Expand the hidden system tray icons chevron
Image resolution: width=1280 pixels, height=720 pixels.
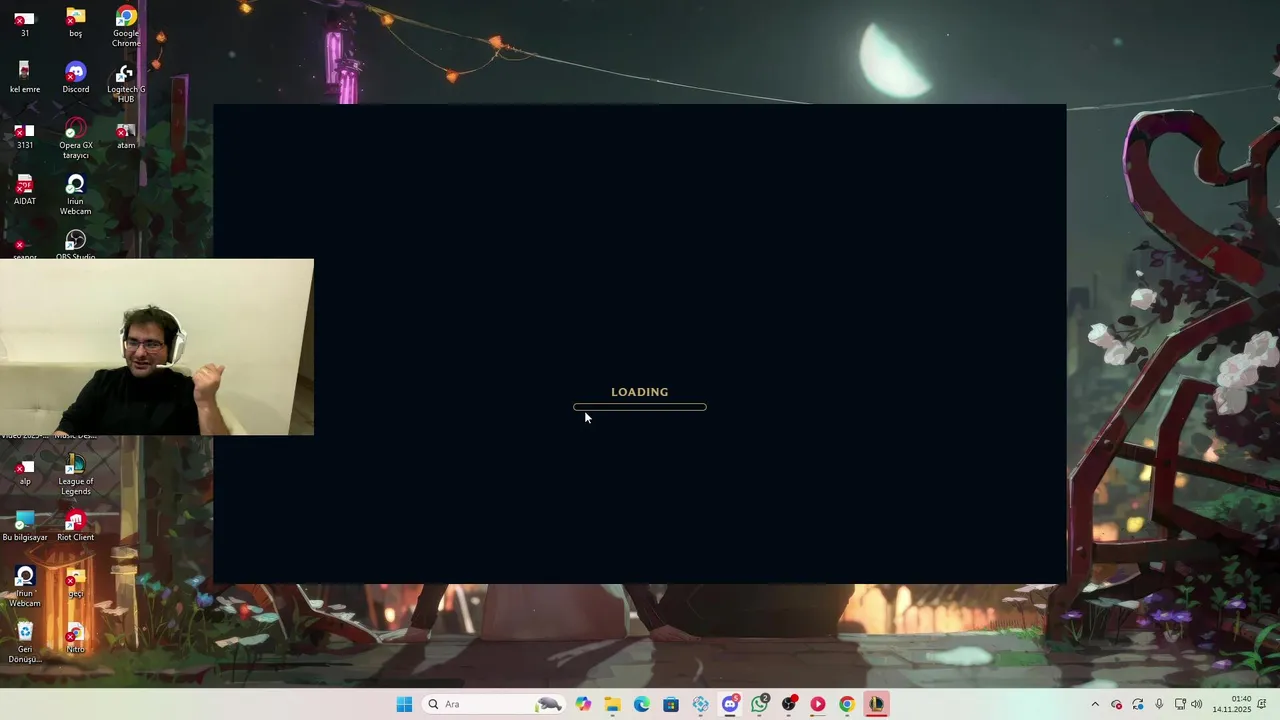point(1095,704)
